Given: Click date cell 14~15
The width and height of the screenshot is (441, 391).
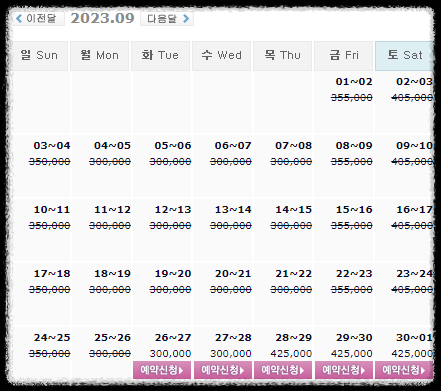Looking at the screenshot, I should pos(283,229).
